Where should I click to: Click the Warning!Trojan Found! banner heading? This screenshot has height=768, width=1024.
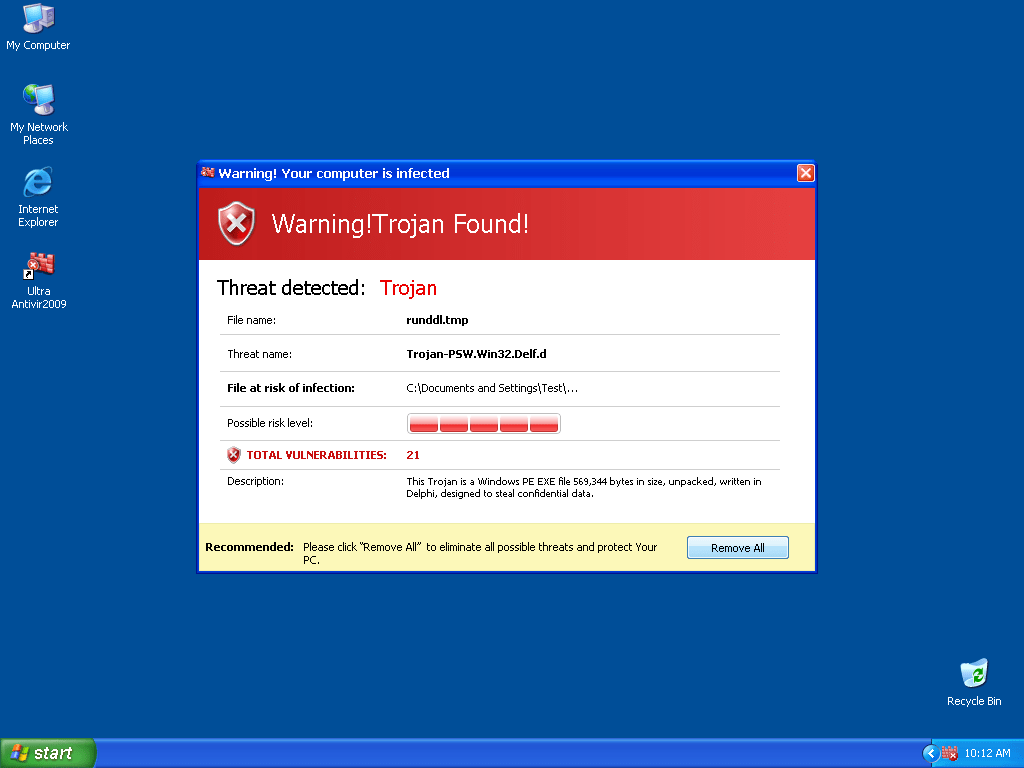400,224
